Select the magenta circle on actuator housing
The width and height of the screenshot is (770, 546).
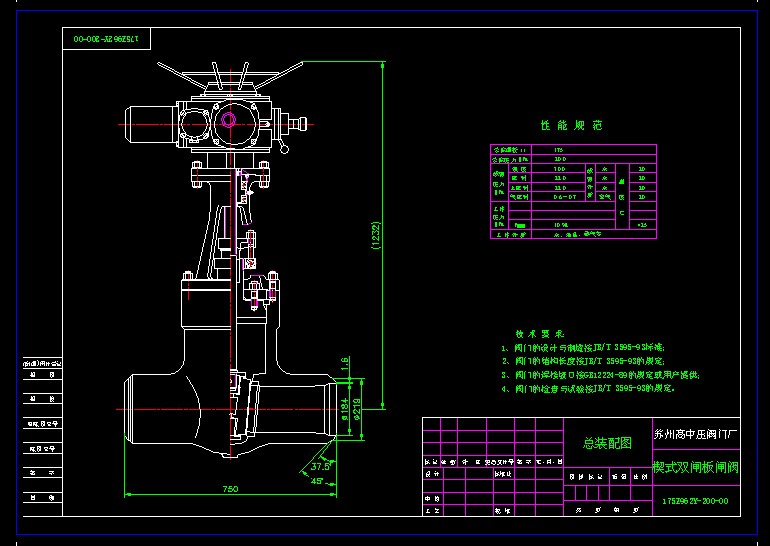pyautogui.click(x=231, y=121)
